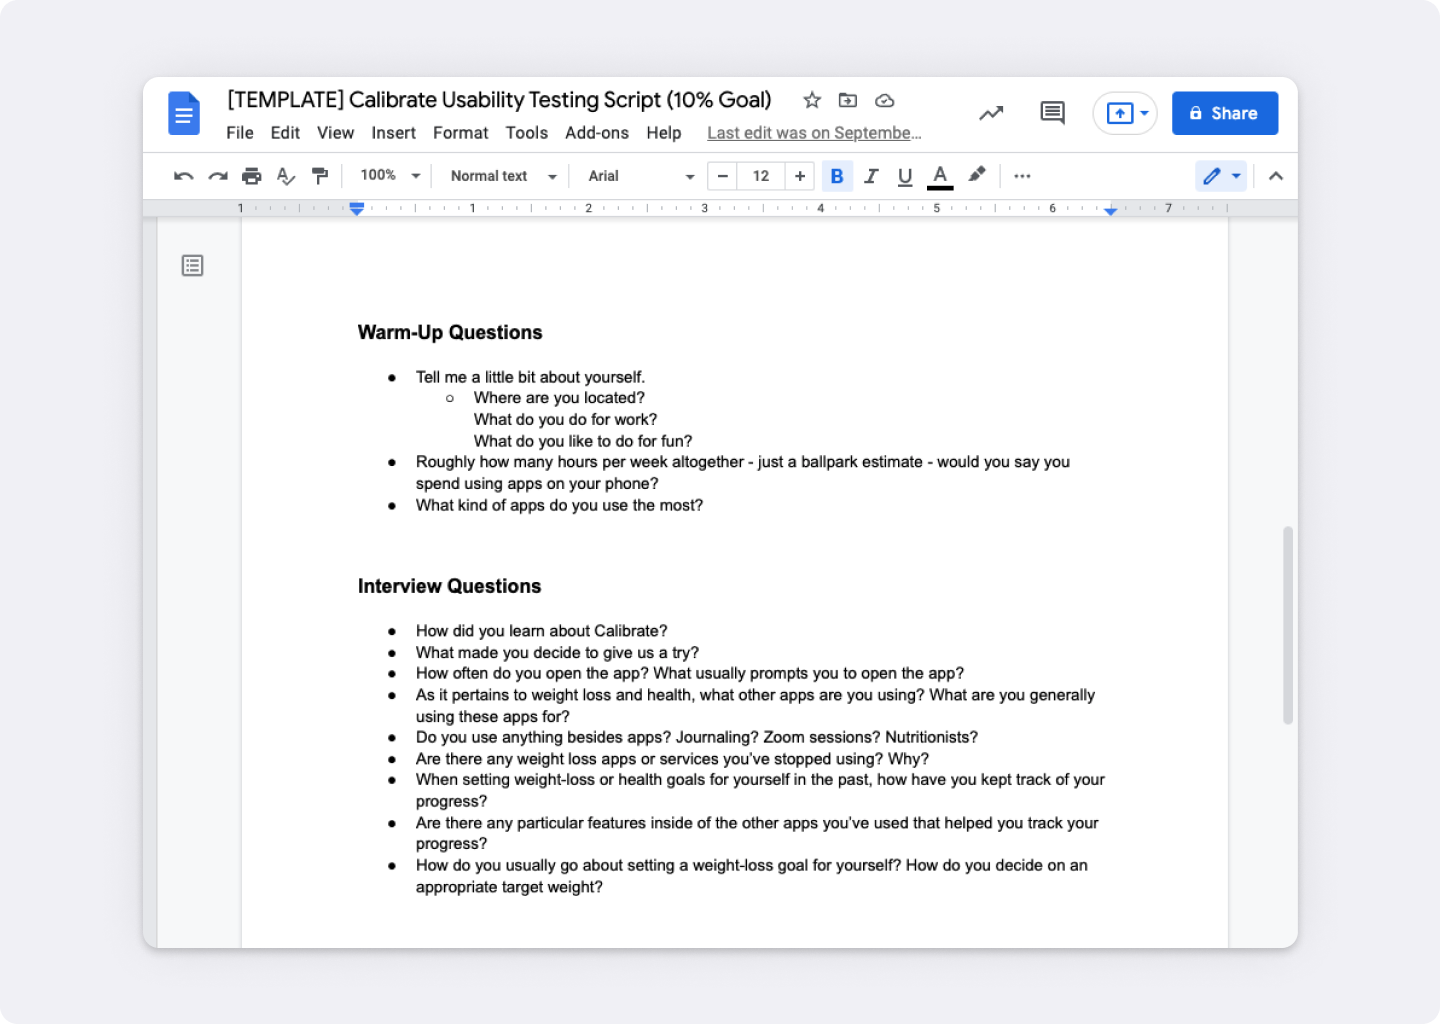Print the document
Image resolution: width=1440 pixels, height=1024 pixels.
click(252, 176)
